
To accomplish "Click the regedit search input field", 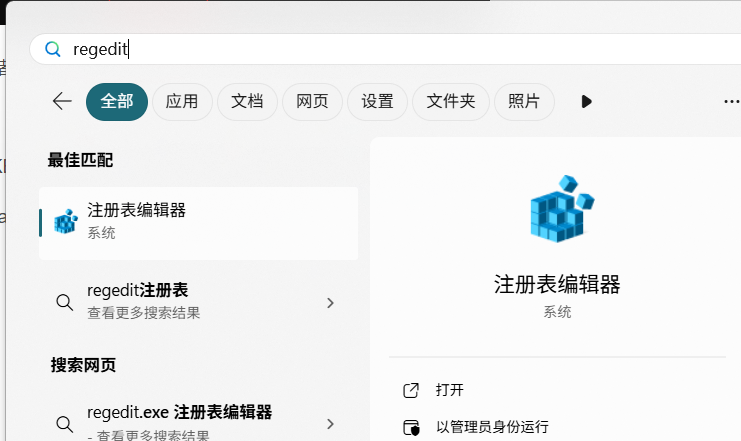I will coord(385,49).
